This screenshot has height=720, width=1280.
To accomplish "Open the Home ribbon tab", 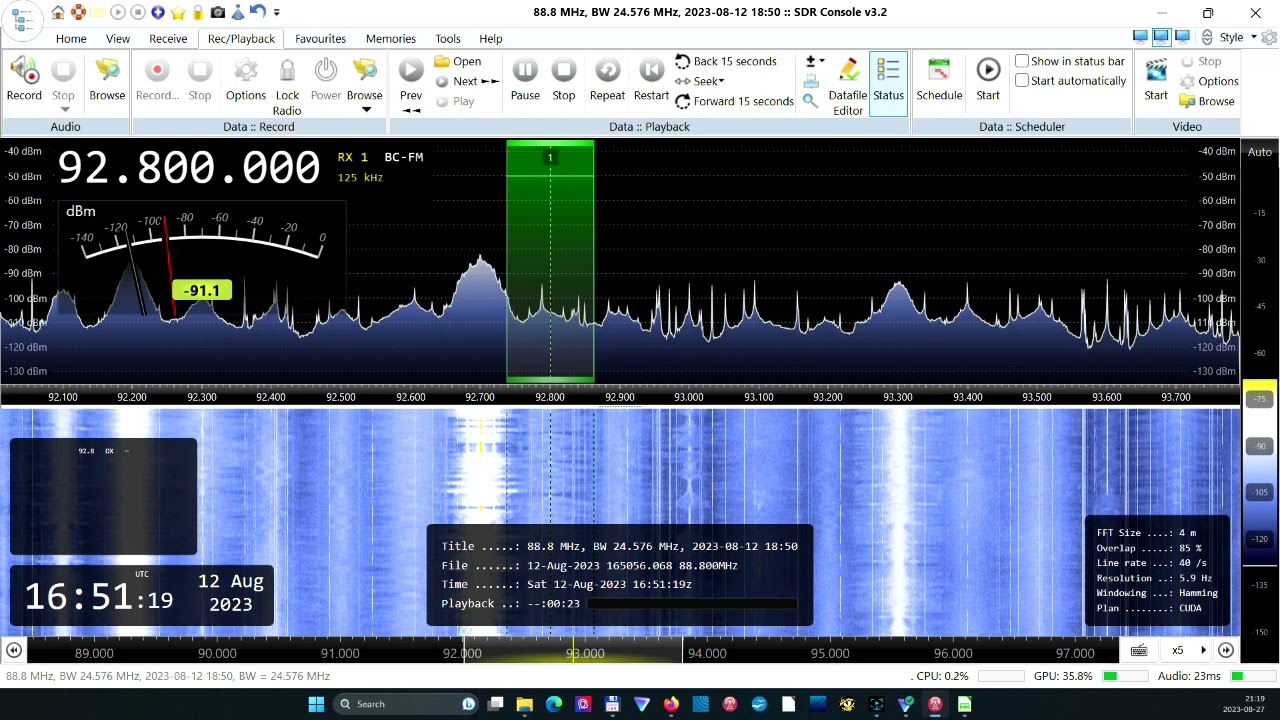I will coord(71,39).
